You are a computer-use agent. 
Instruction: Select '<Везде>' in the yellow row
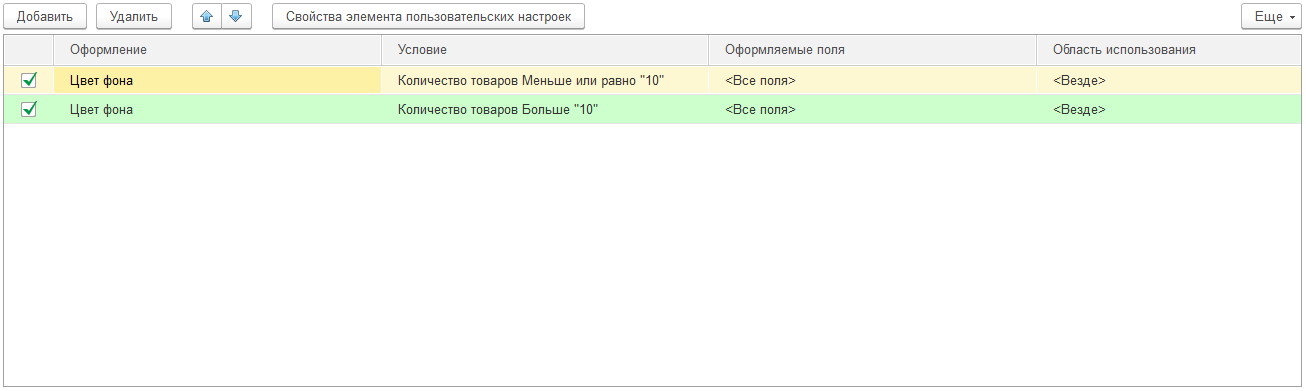(1169, 81)
